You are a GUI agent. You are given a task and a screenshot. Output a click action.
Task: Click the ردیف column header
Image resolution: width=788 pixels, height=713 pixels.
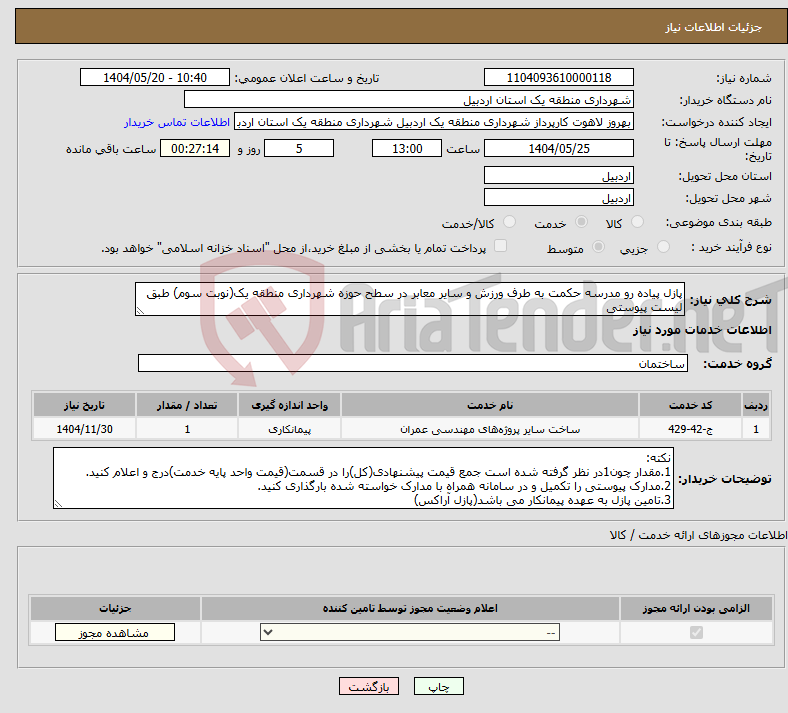(x=756, y=405)
